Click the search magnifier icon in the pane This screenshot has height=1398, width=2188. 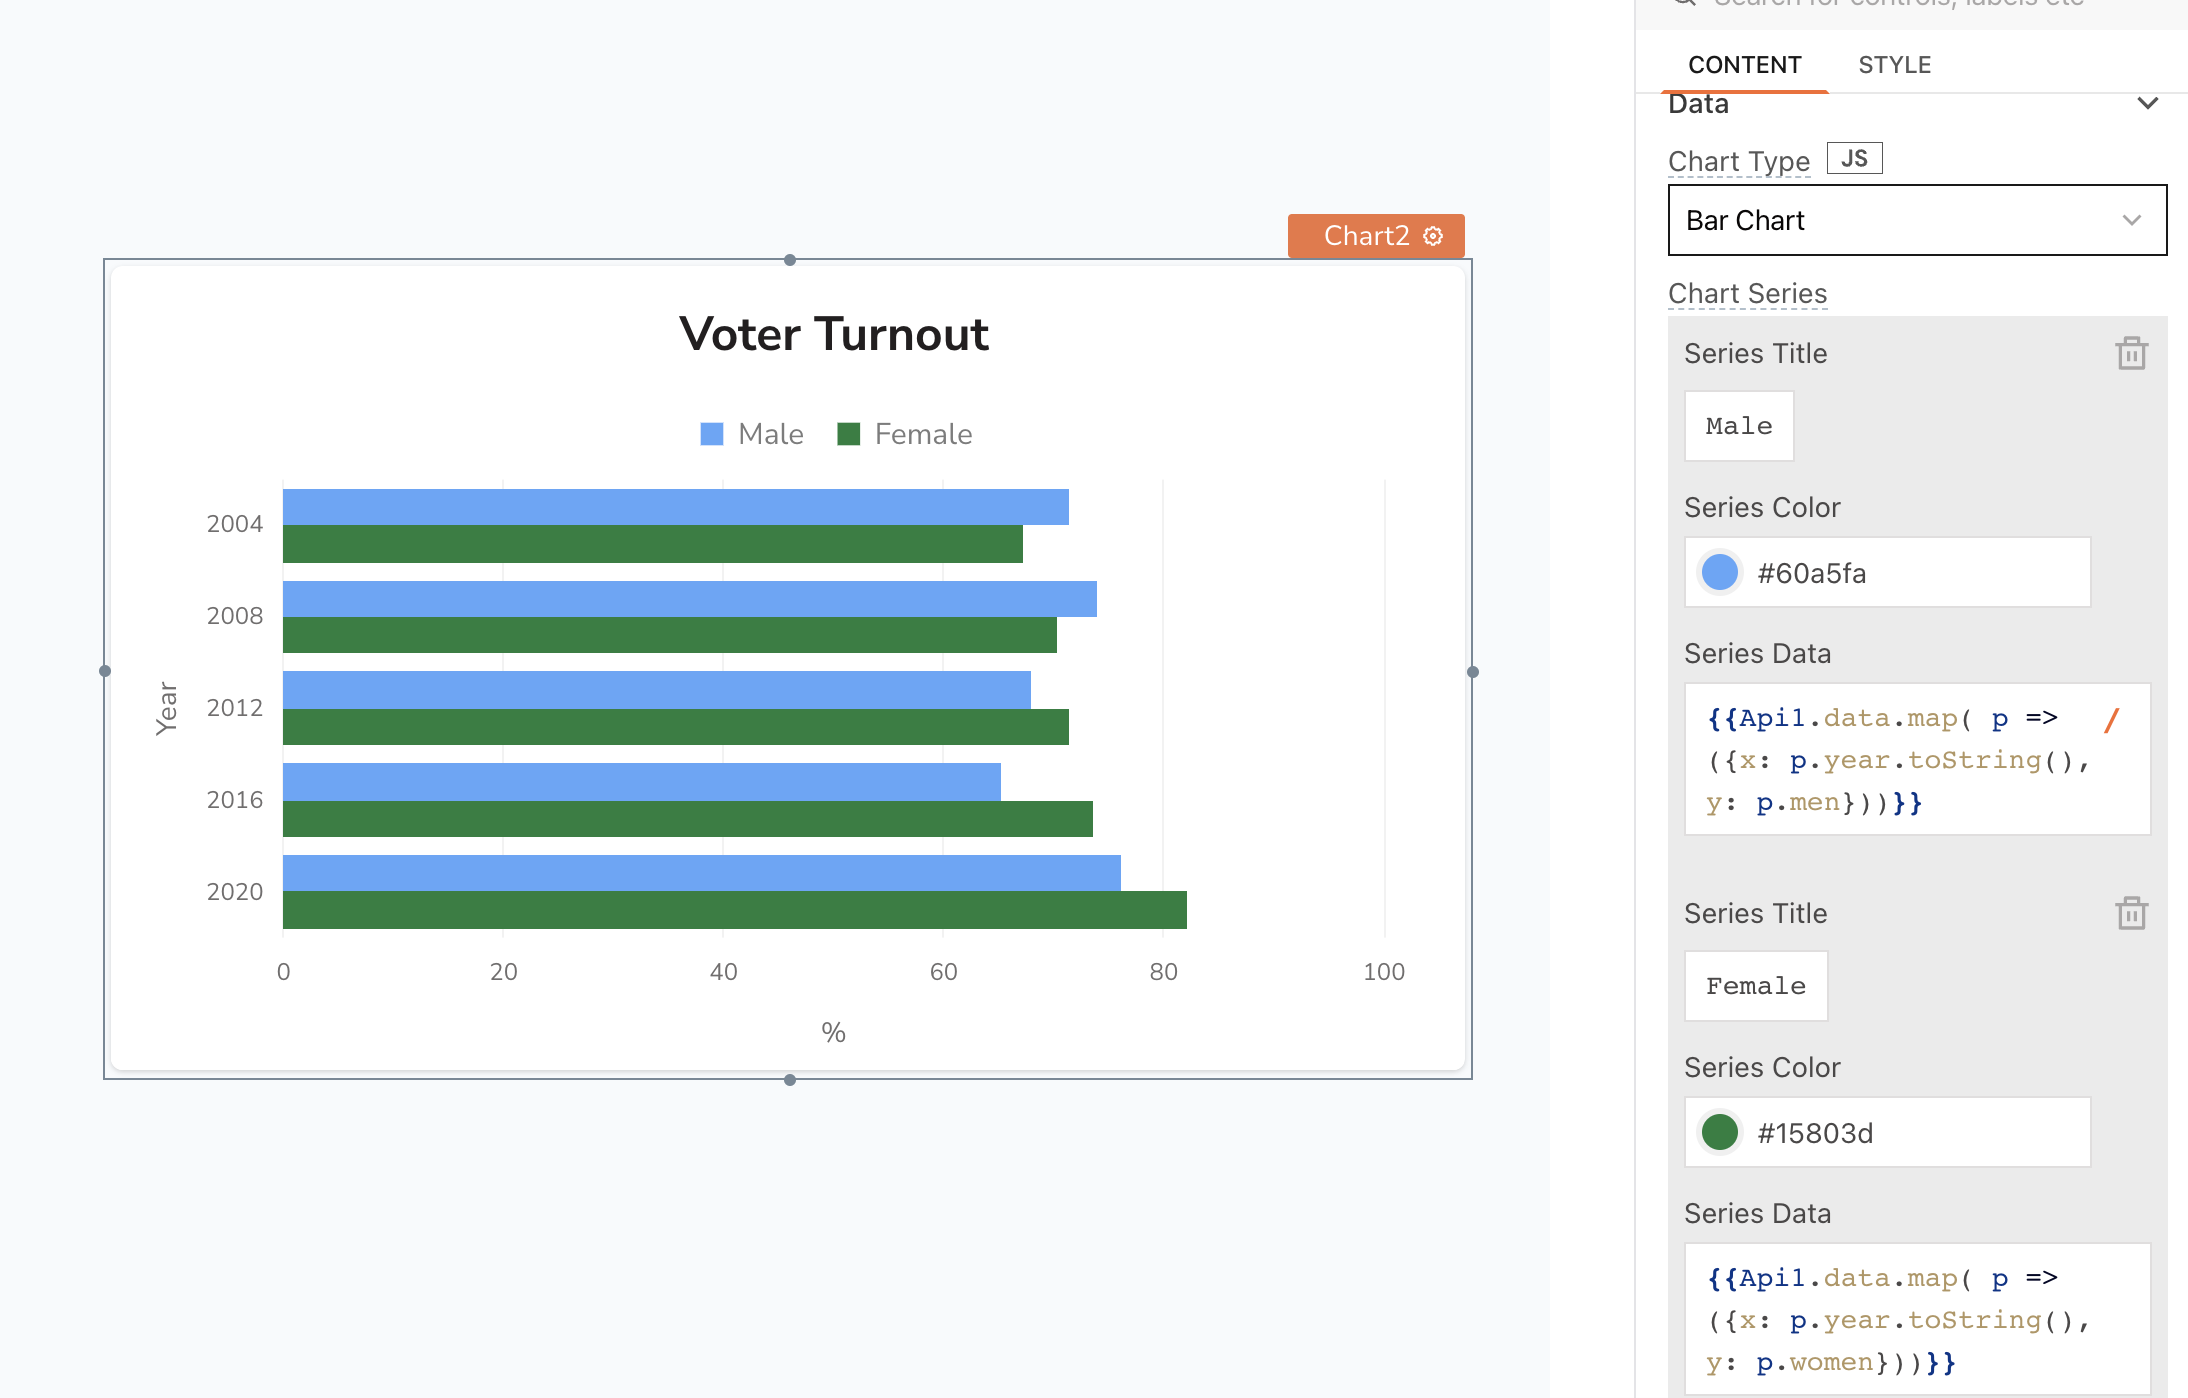coord(1683,4)
